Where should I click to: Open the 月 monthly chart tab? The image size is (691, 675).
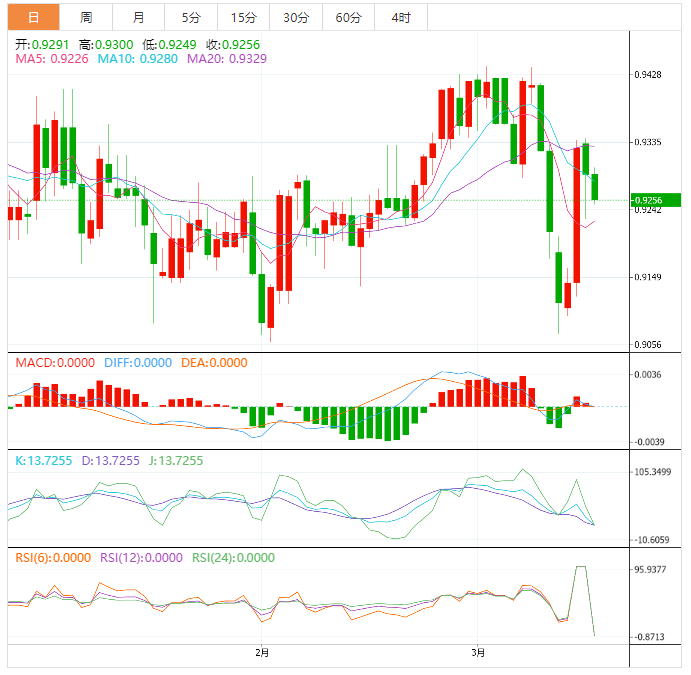138,17
